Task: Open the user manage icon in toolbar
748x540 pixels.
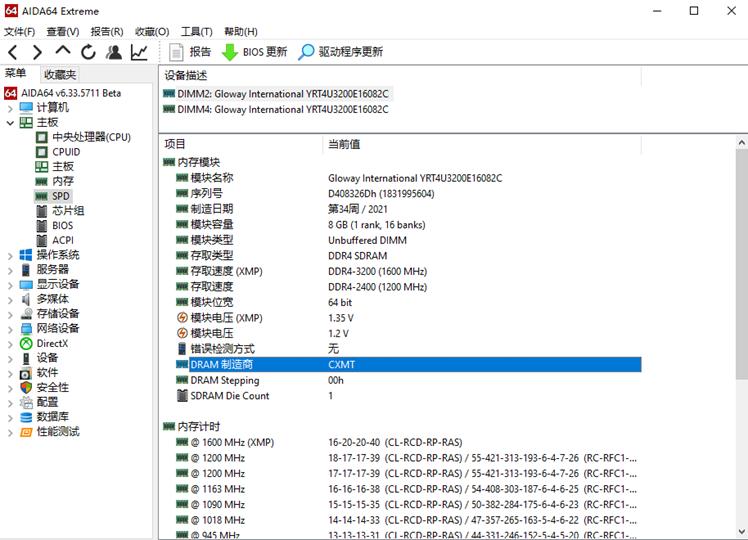Action: pos(114,52)
